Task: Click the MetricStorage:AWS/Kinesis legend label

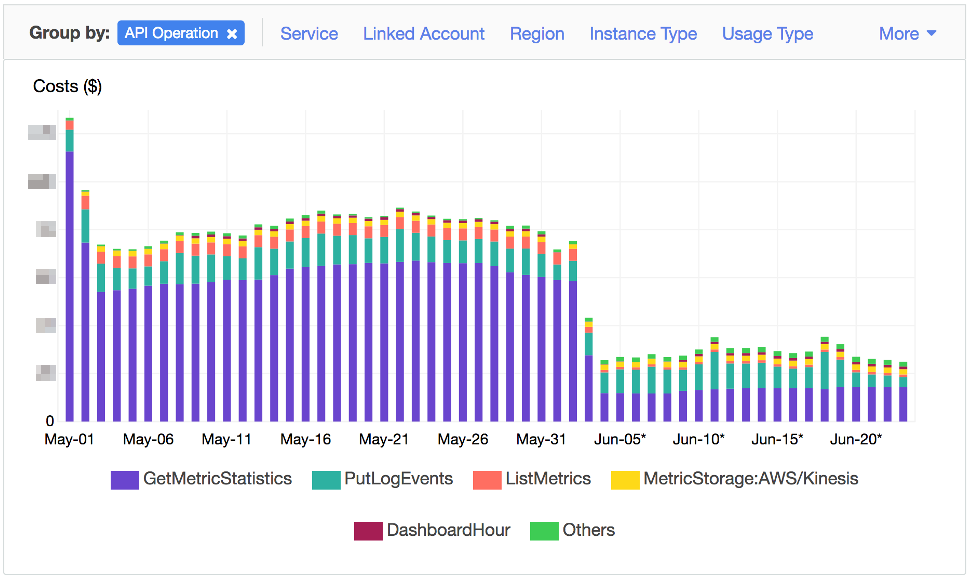Action: 751,479
